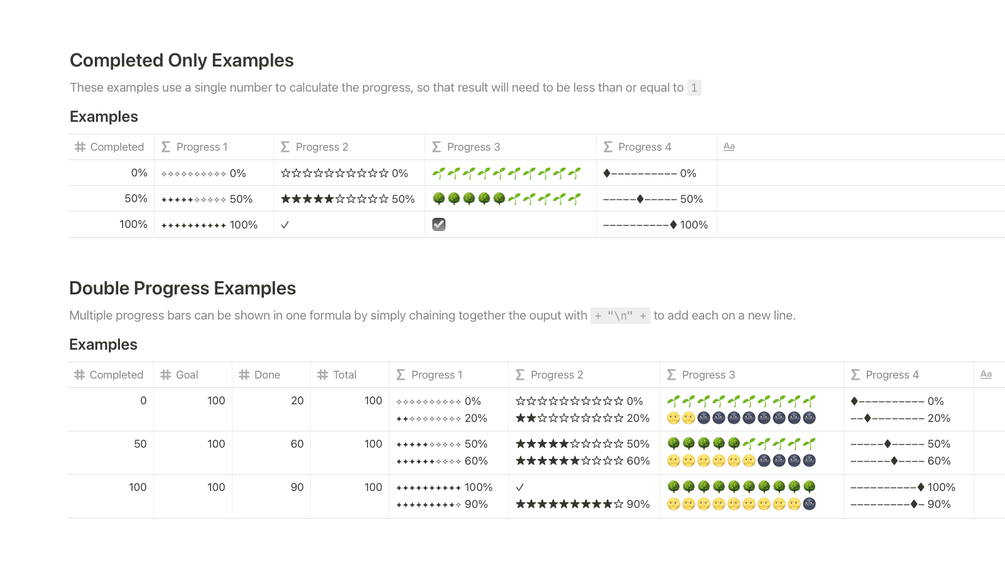Click the 50% diamond progress bar in first table
This screenshot has width=1005, height=565.
click(x=651, y=199)
